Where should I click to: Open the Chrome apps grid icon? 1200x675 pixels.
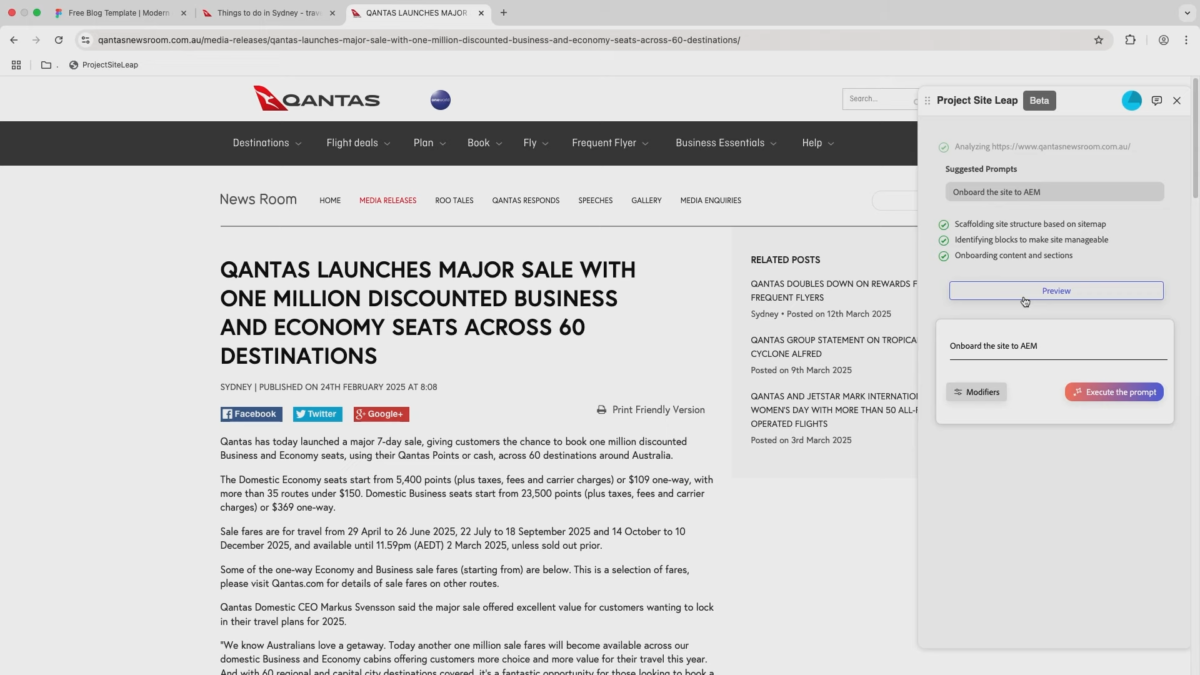pos(16,65)
